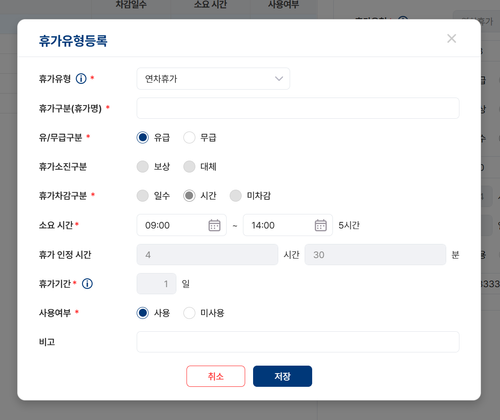Click the 휴가소진구분 label
This screenshot has width=500, height=420.
[63, 166]
